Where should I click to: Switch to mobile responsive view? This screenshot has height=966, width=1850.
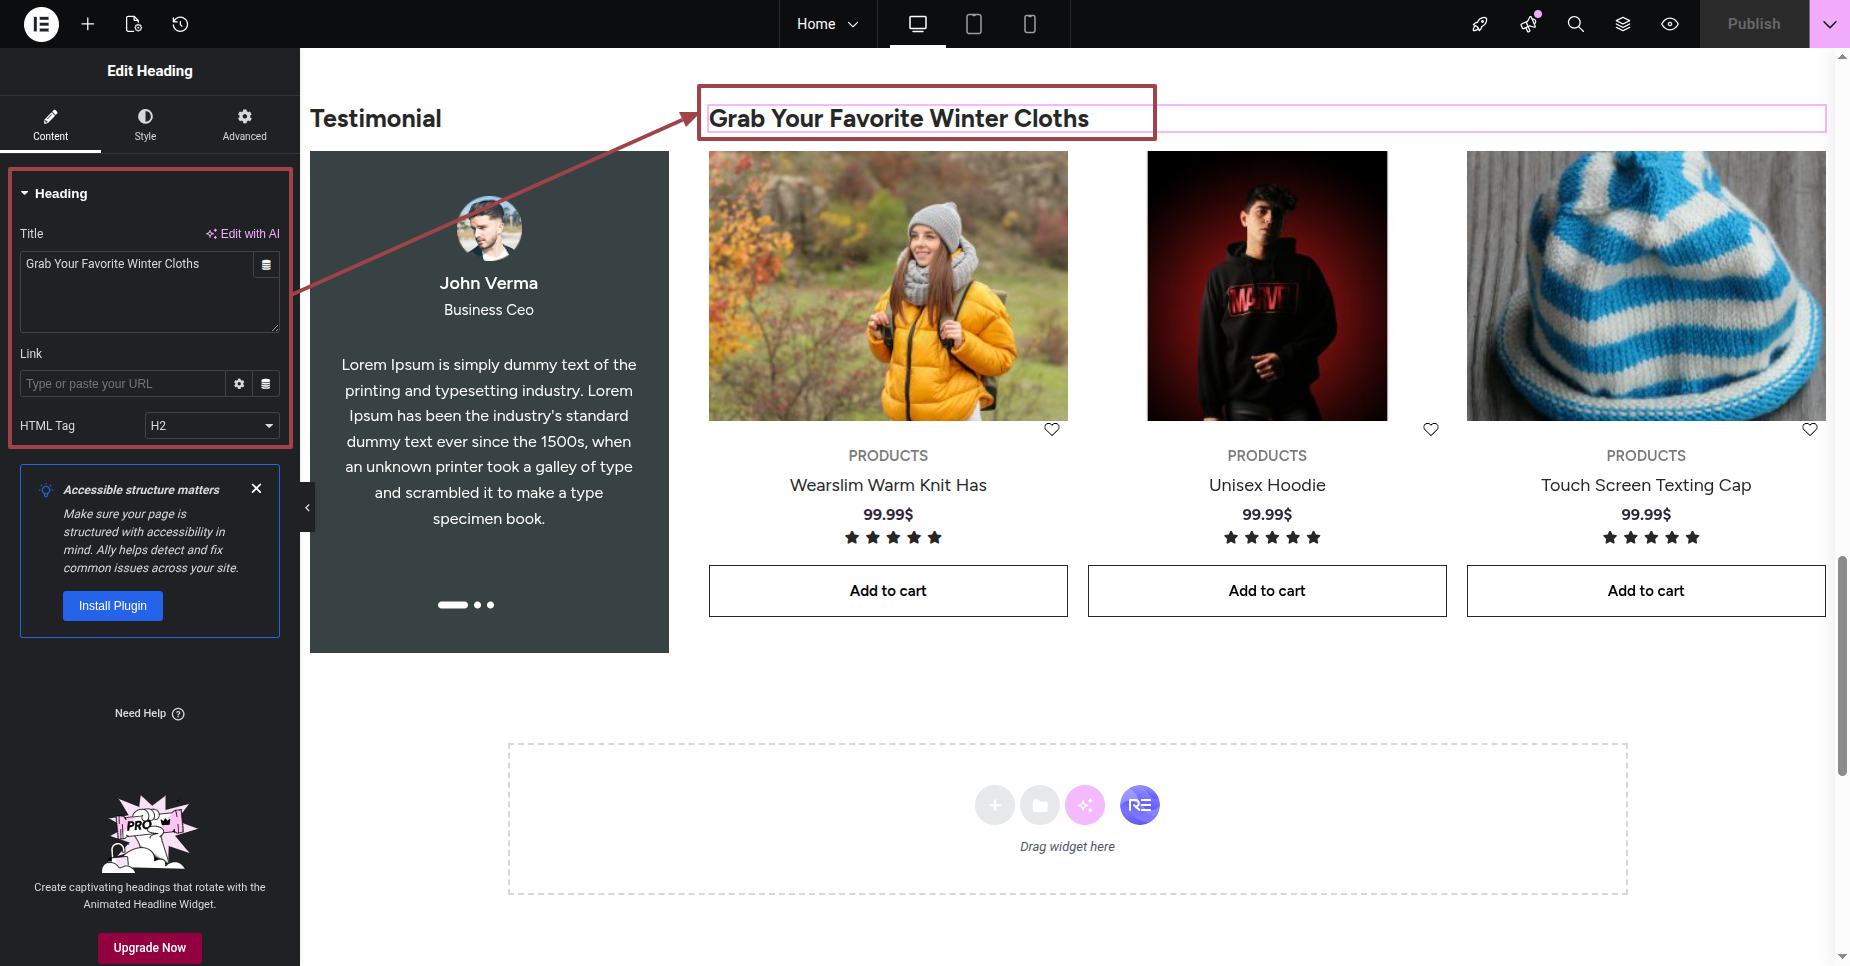(1029, 24)
